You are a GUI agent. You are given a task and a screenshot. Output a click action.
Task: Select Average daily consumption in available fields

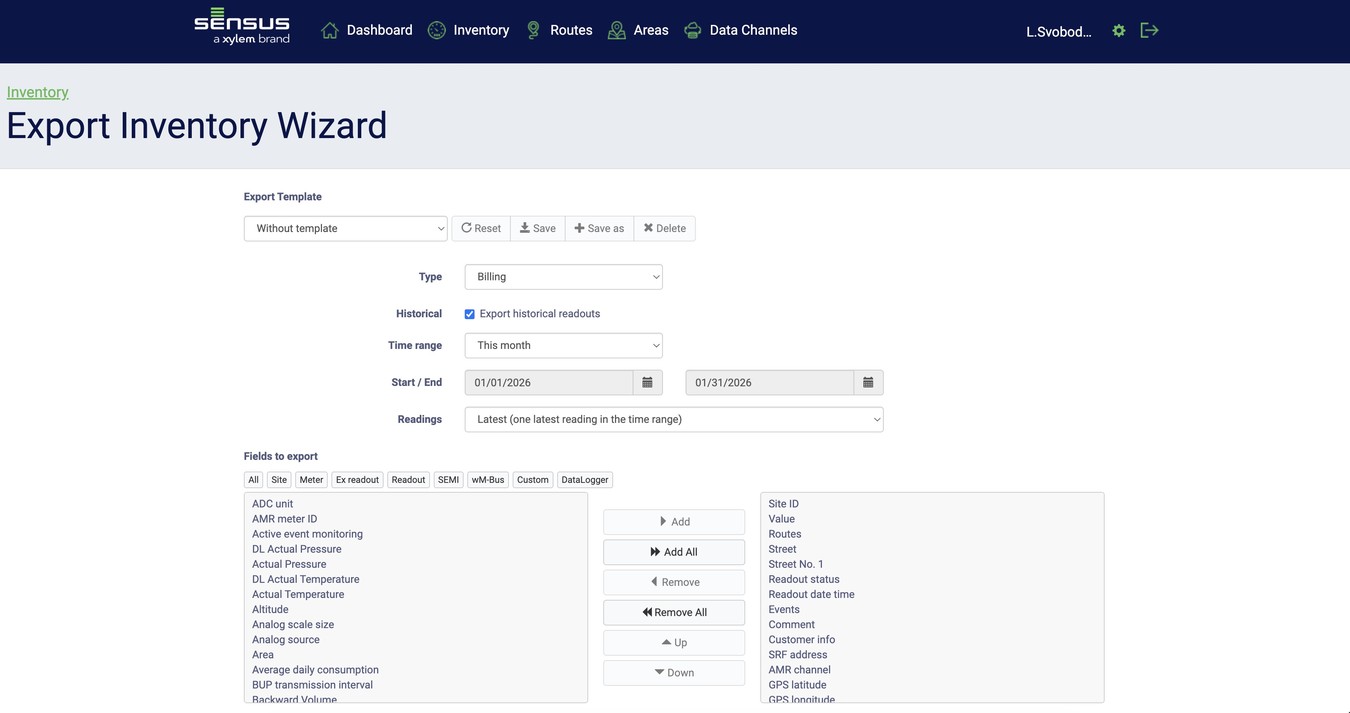tap(315, 670)
